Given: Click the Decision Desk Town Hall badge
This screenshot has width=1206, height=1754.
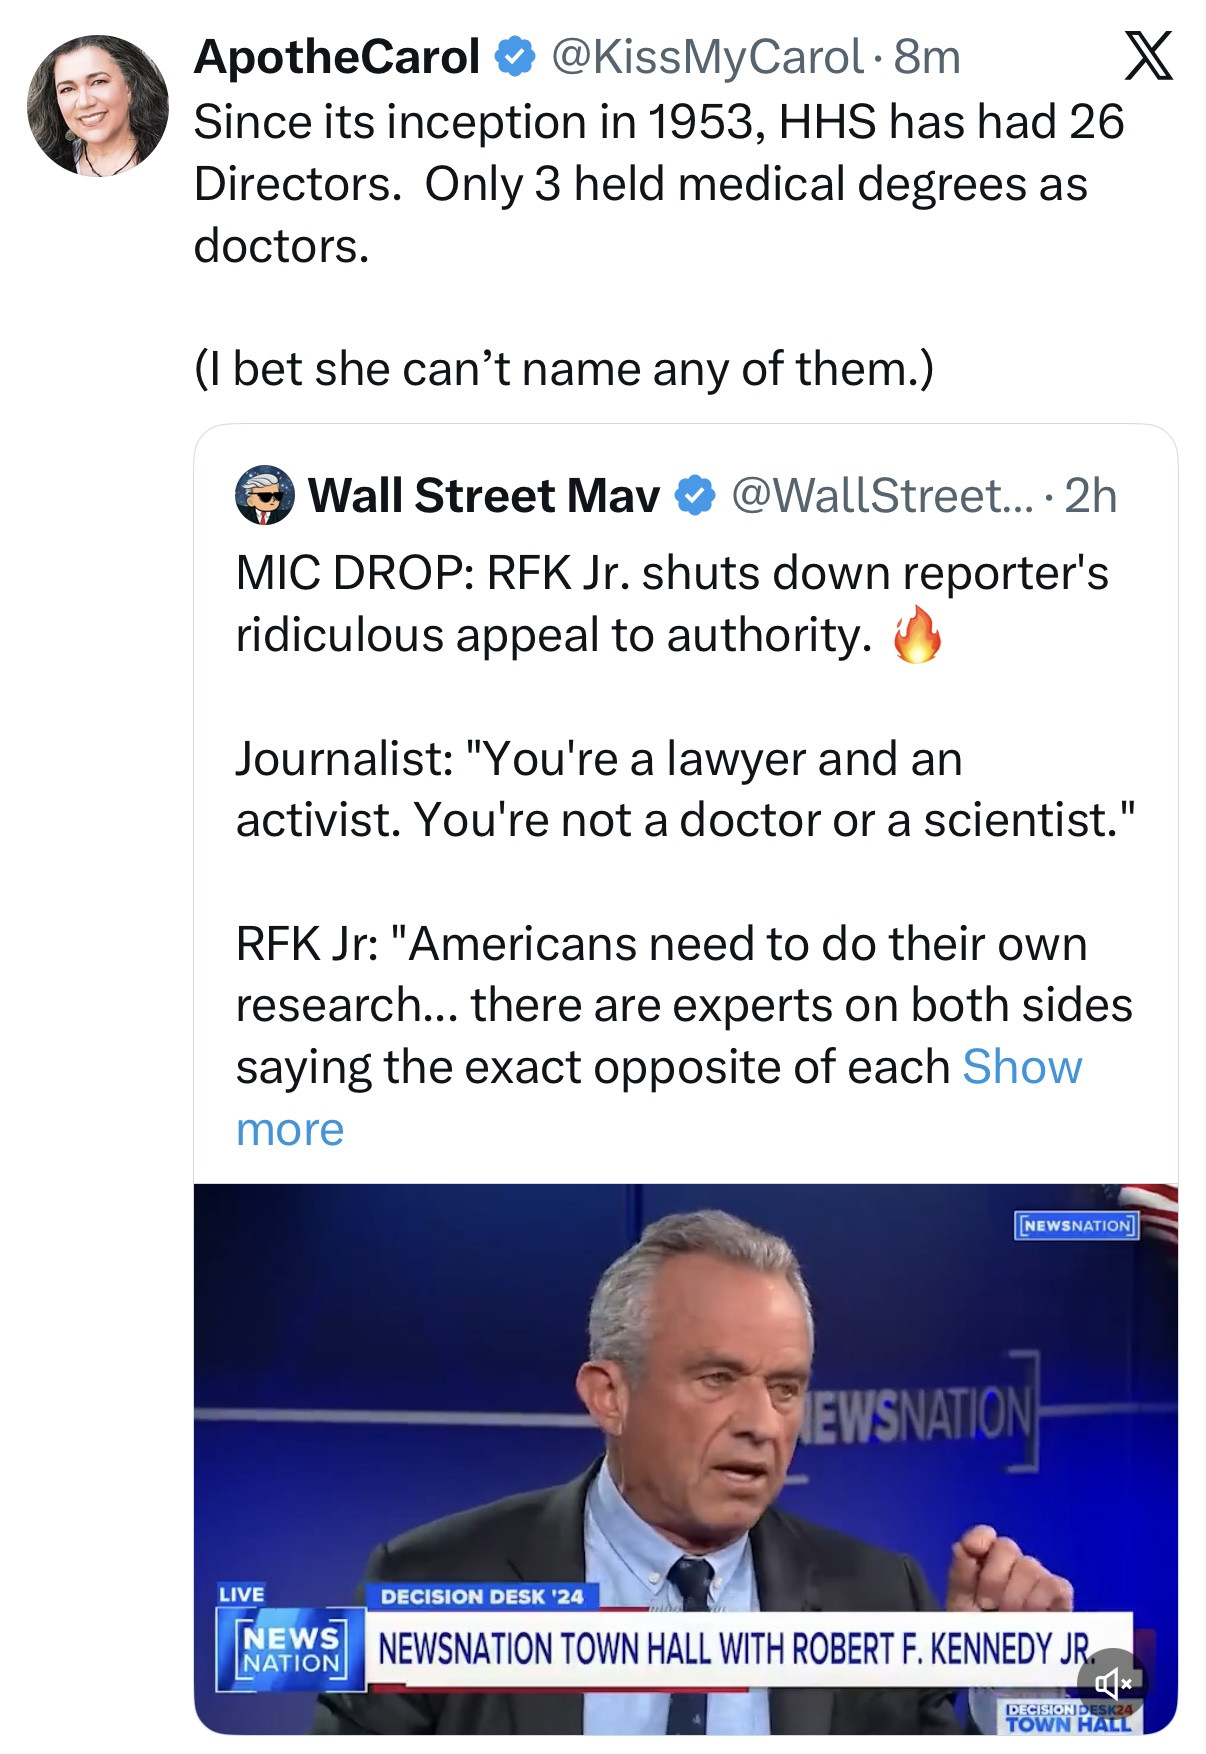Looking at the screenshot, I should click(x=1068, y=1716).
